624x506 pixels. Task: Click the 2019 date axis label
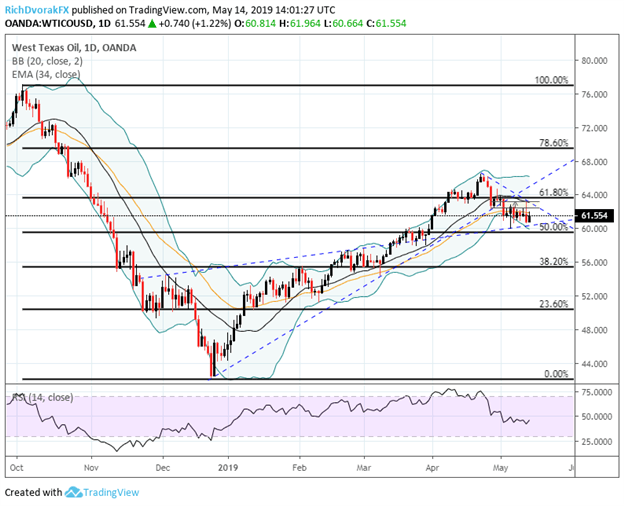click(228, 467)
